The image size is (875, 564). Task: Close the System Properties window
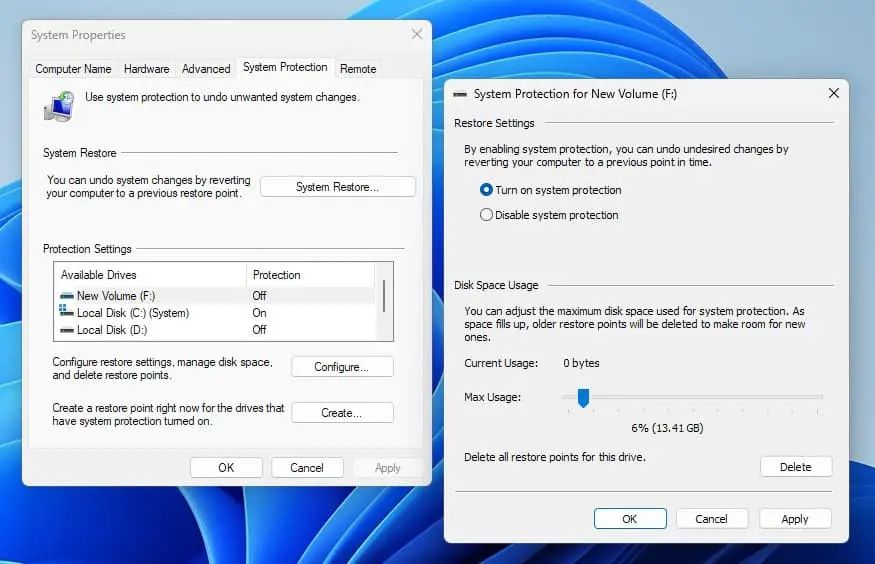point(417,35)
